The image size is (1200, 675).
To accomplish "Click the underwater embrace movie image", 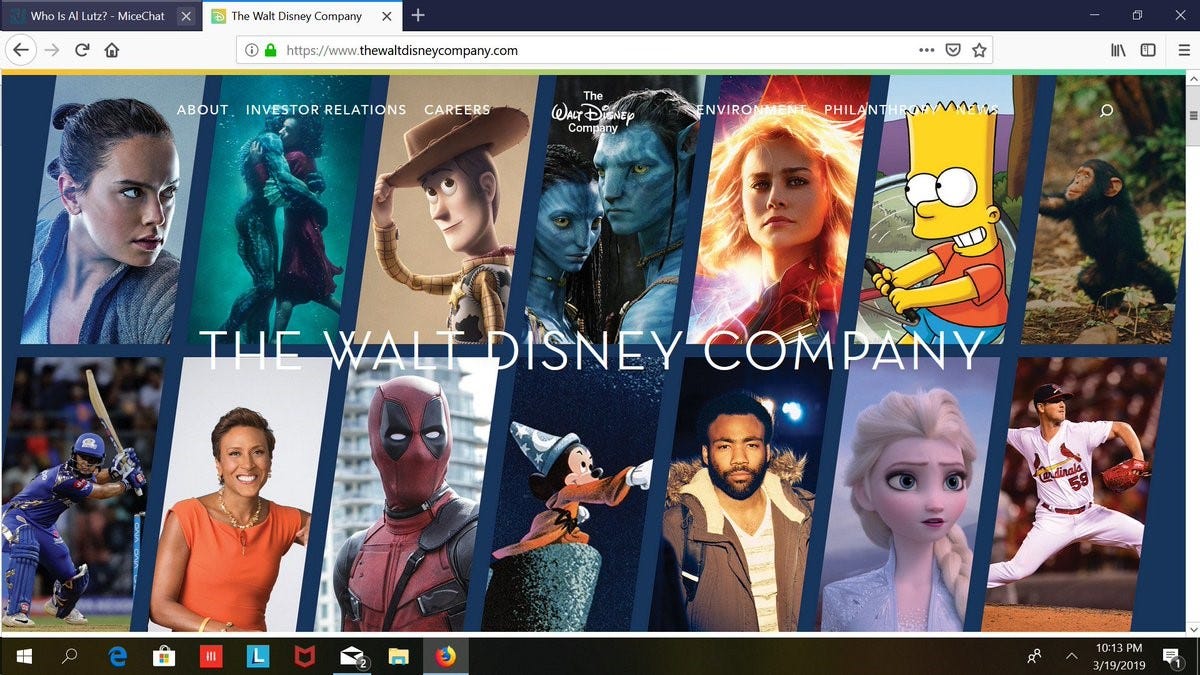I will (279, 209).
